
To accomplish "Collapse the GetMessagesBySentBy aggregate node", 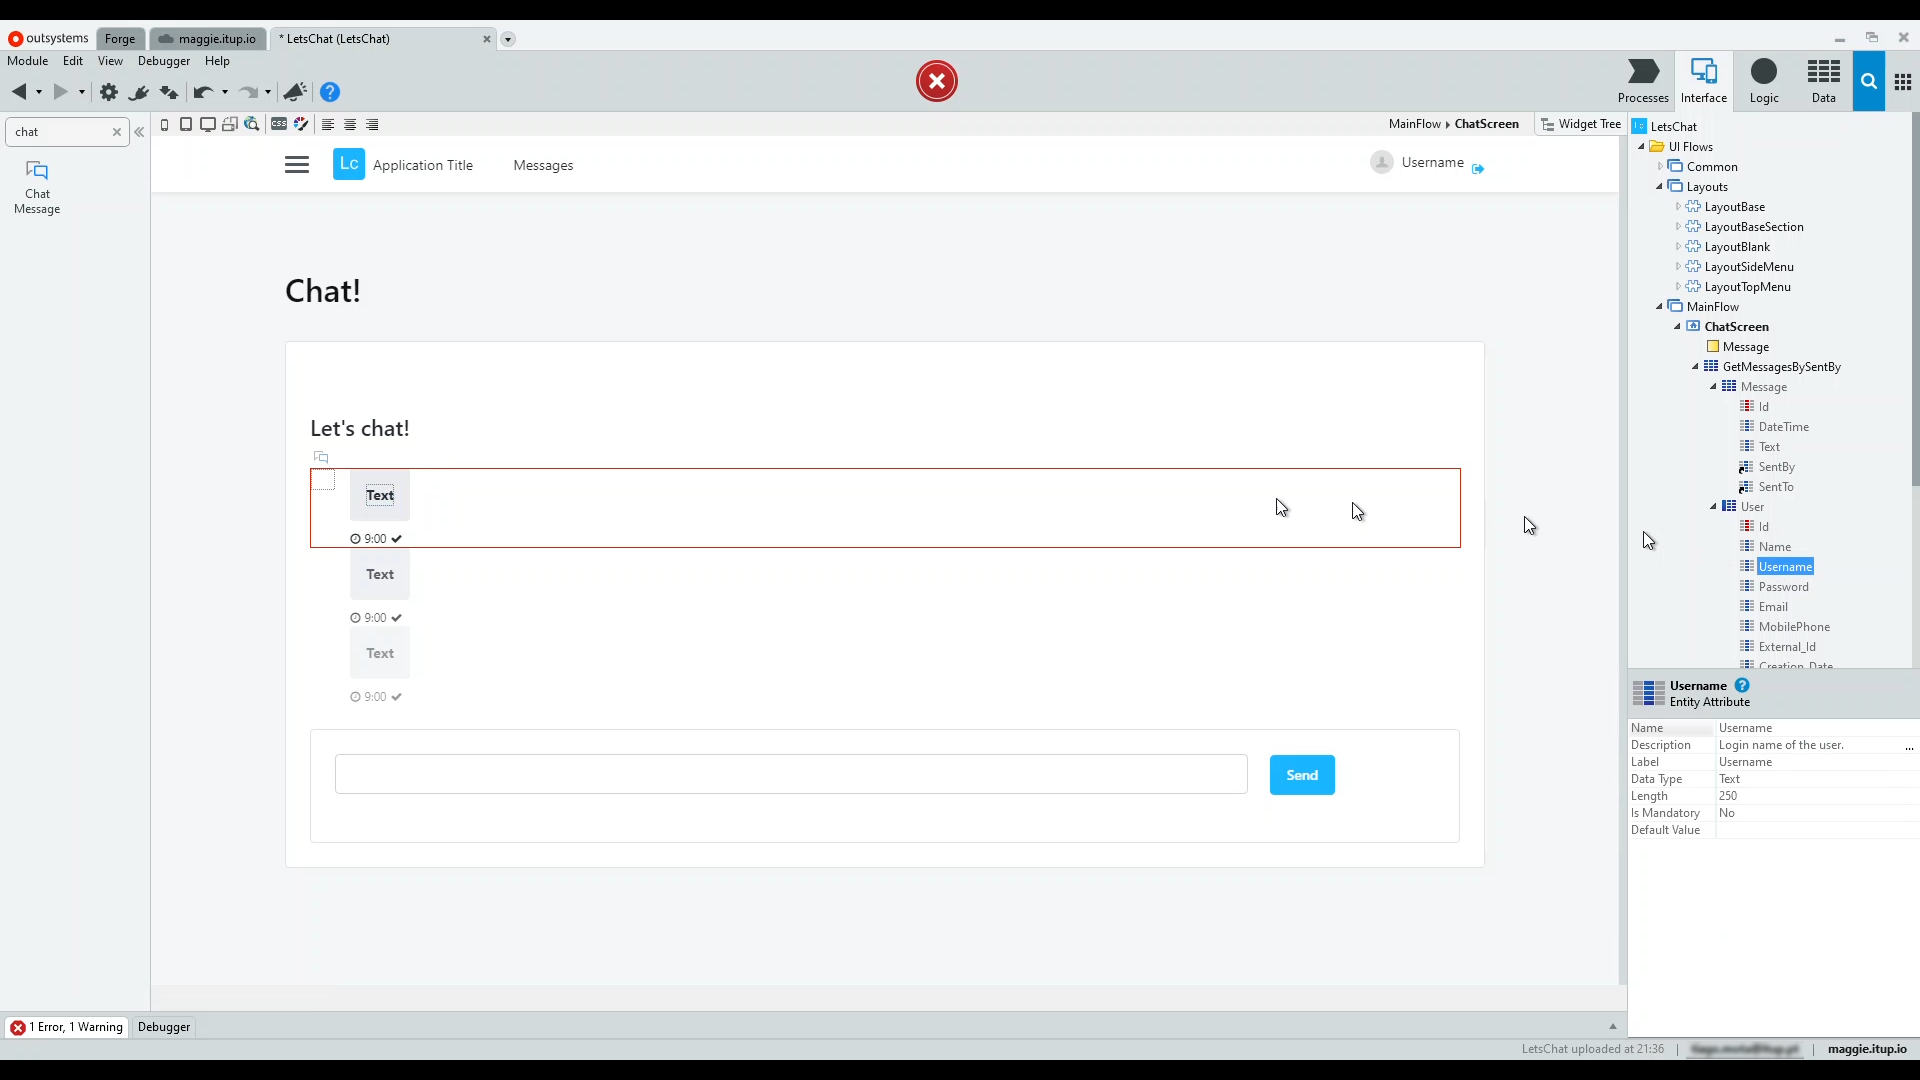I will point(1695,367).
